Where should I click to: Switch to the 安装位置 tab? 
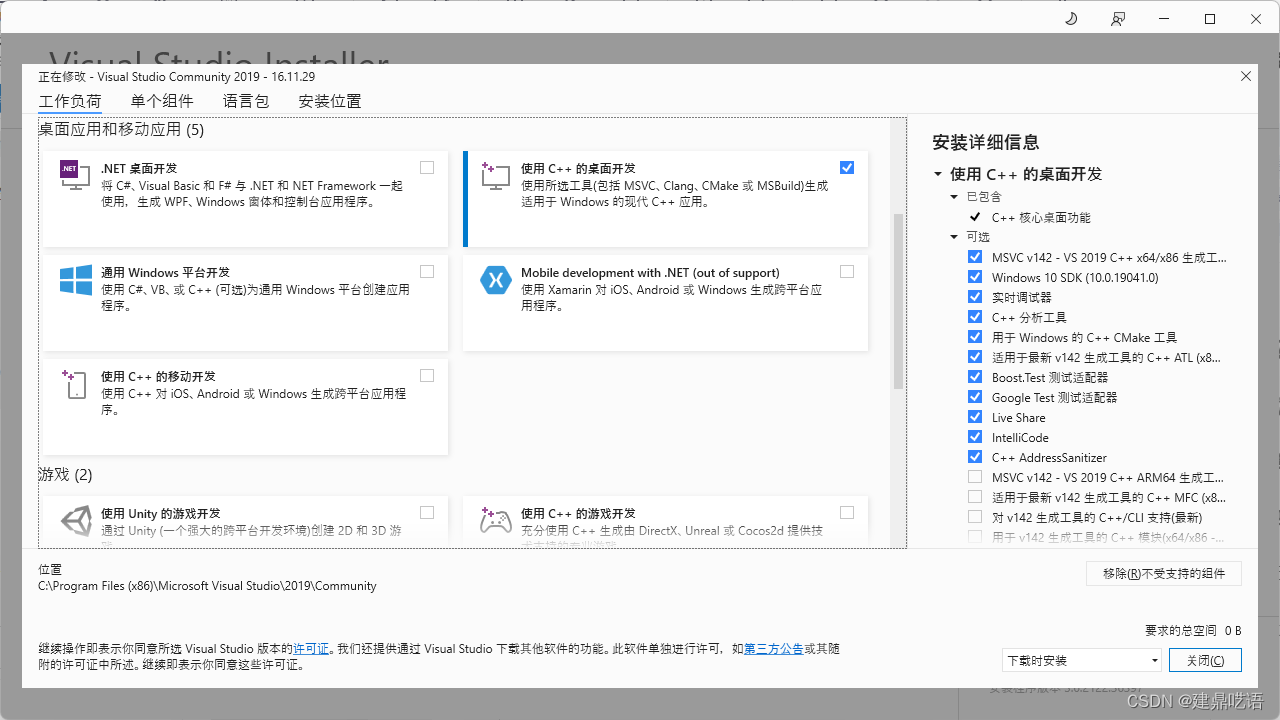click(330, 101)
